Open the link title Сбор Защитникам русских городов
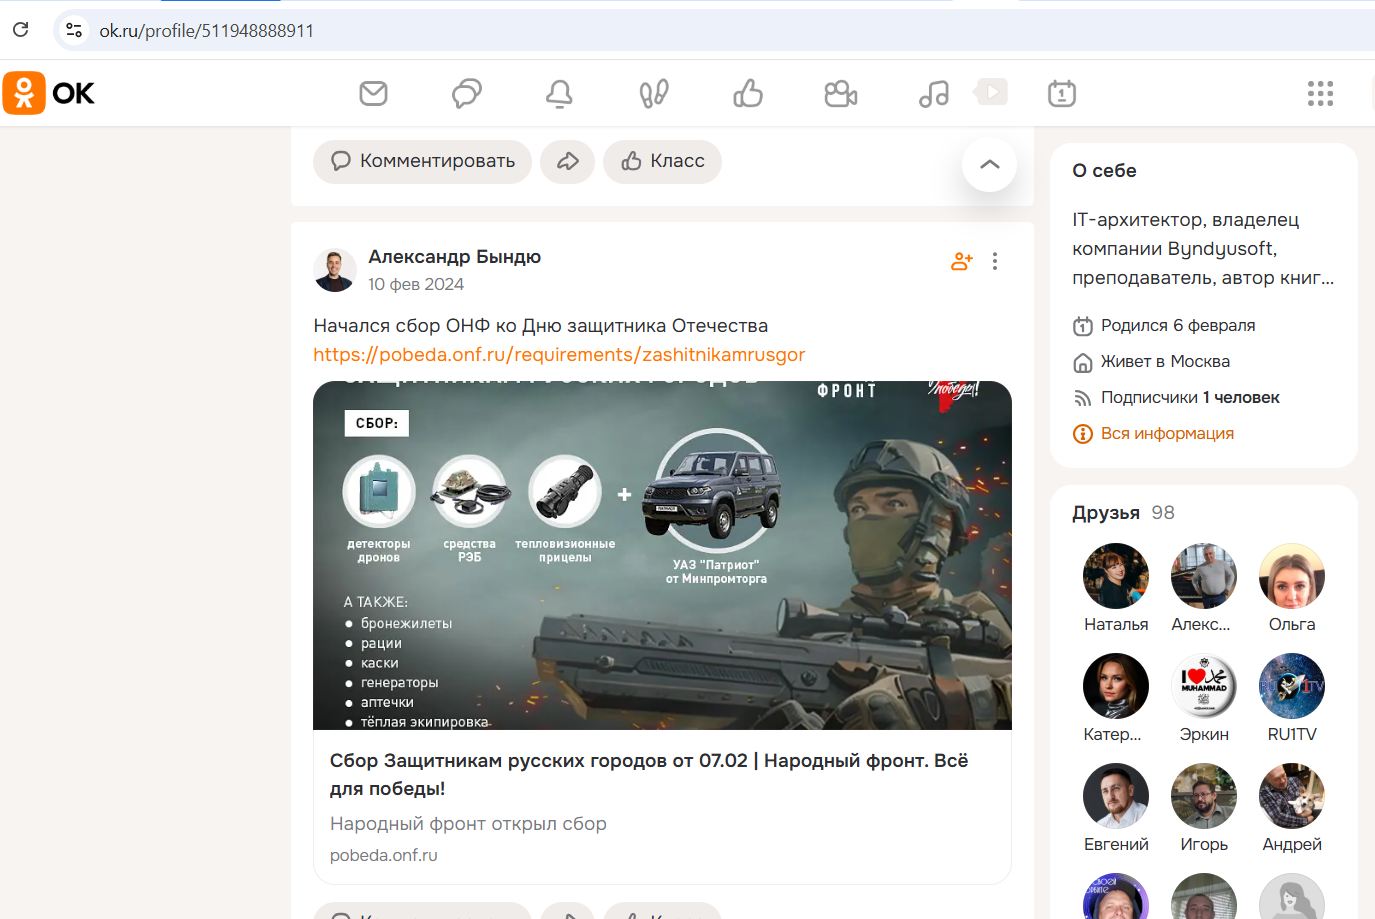The image size is (1375, 919). tap(649, 774)
